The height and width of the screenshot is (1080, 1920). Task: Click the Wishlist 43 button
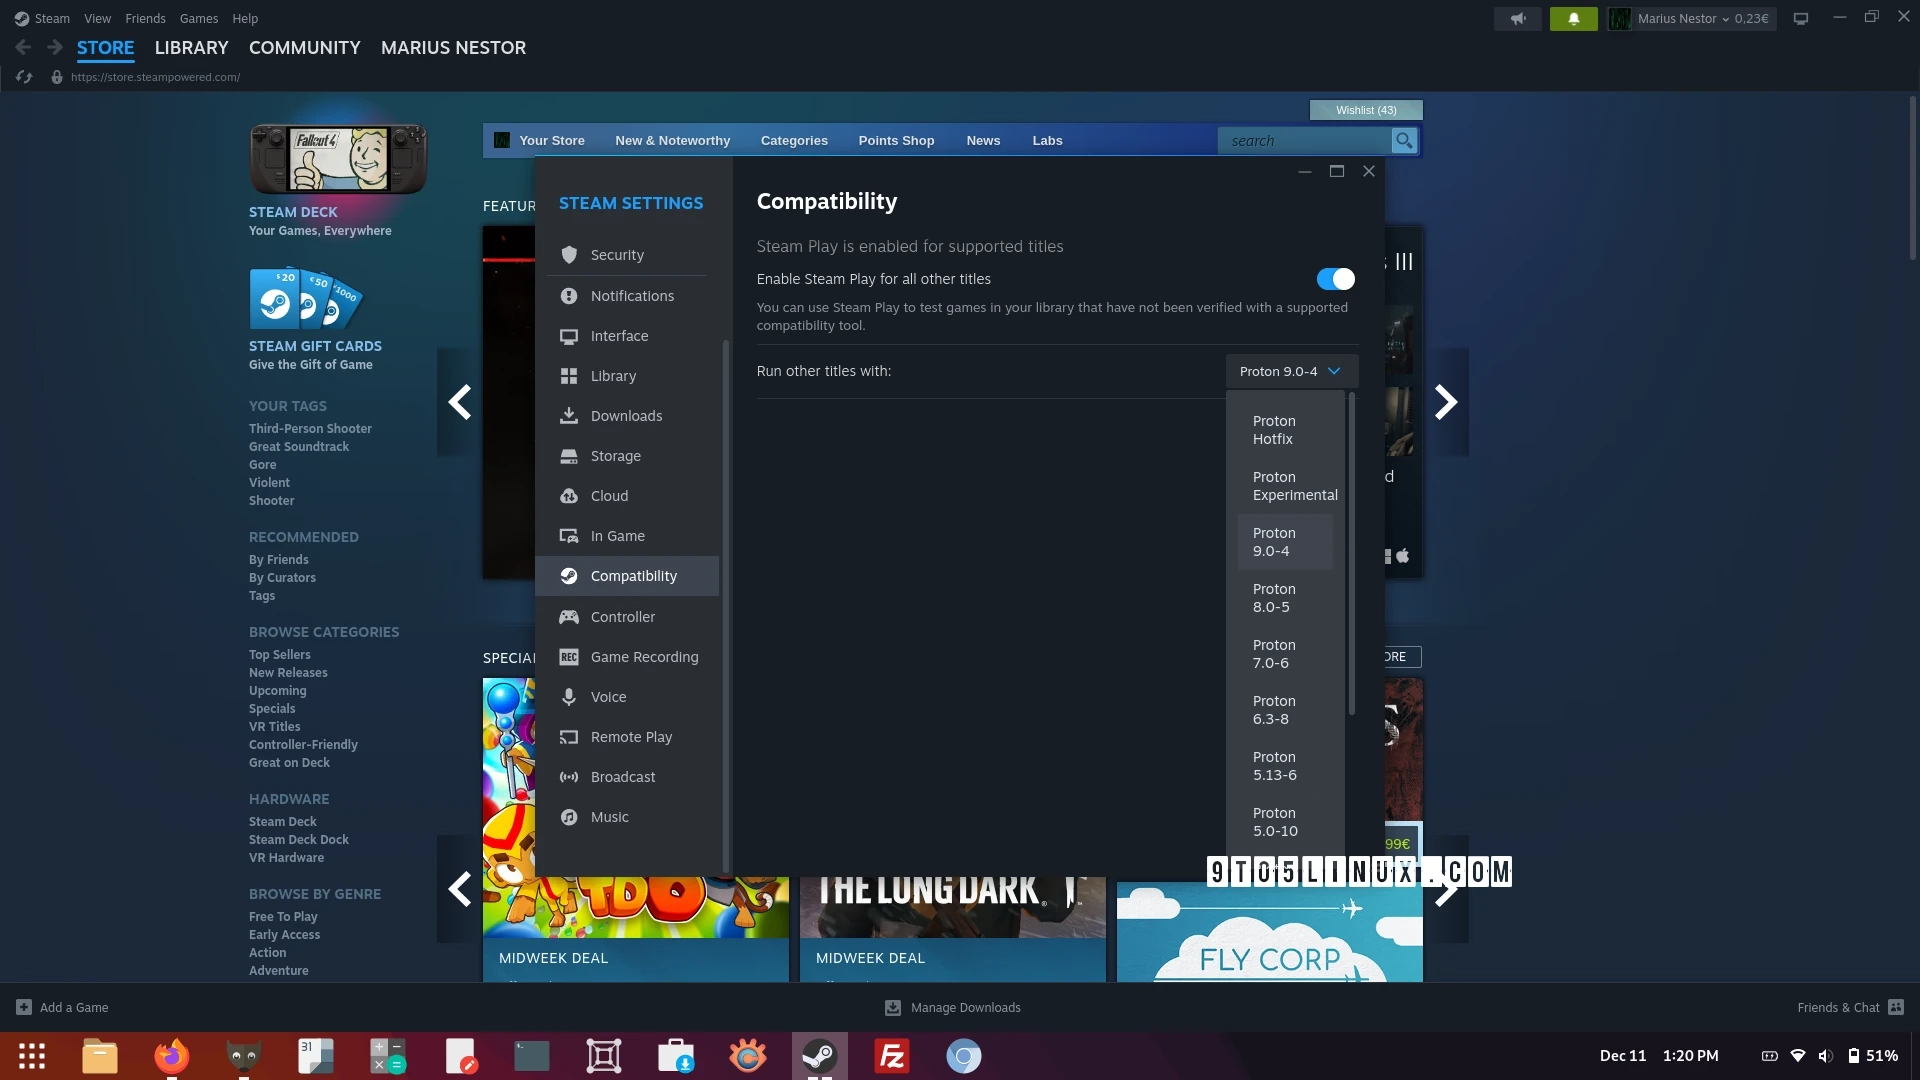pos(1365,108)
